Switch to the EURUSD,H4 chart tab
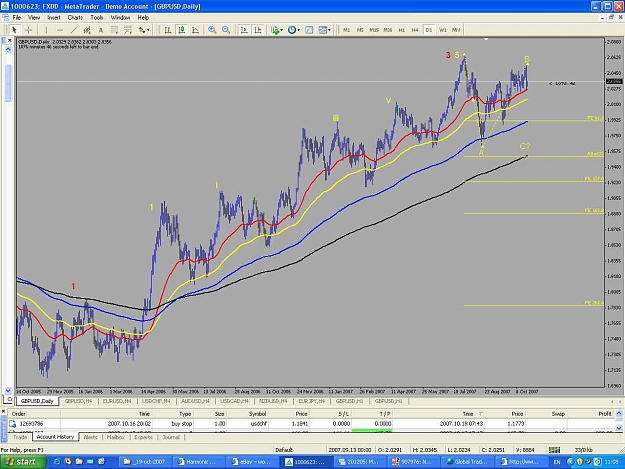Viewport: 625px width, 469px height. 117,401
